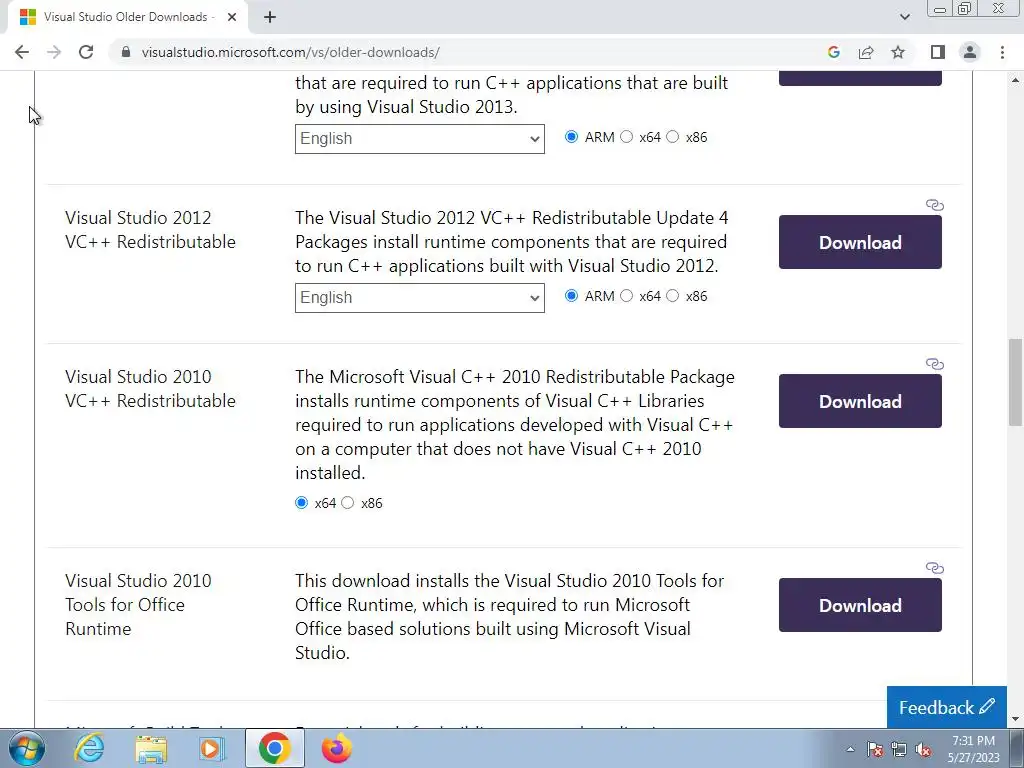Click Chrome icon in taskbar
The width and height of the screenshot is (1024, 768).
pos(274,748)
